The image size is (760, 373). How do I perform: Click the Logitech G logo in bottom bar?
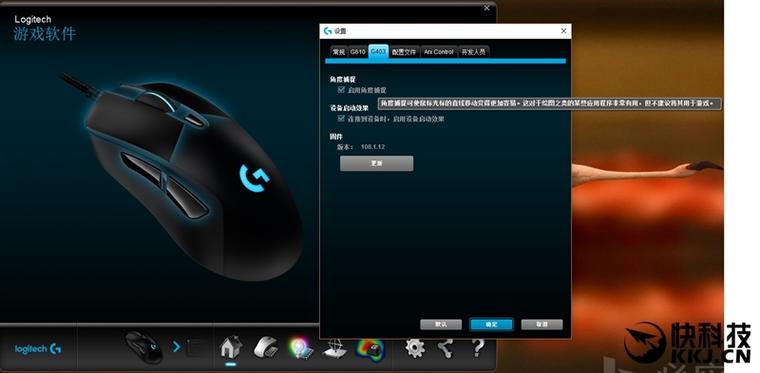pos(38,348)
